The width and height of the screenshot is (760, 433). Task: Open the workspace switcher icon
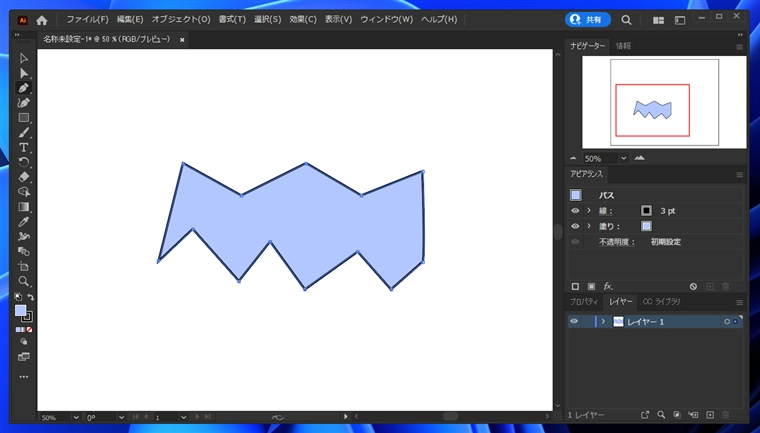[x=680, y=20]
